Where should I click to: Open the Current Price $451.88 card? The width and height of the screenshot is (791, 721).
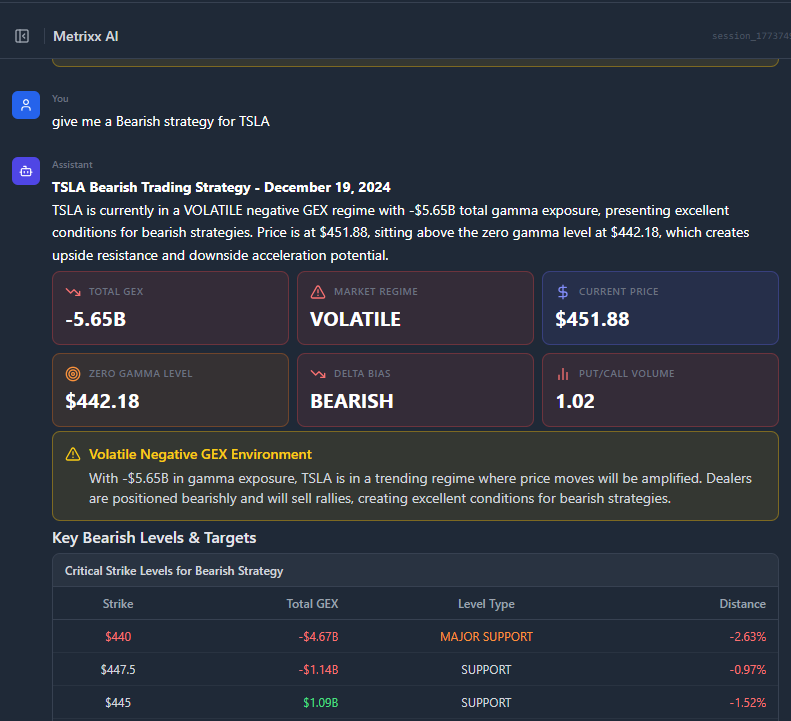[x=660, y=308]
